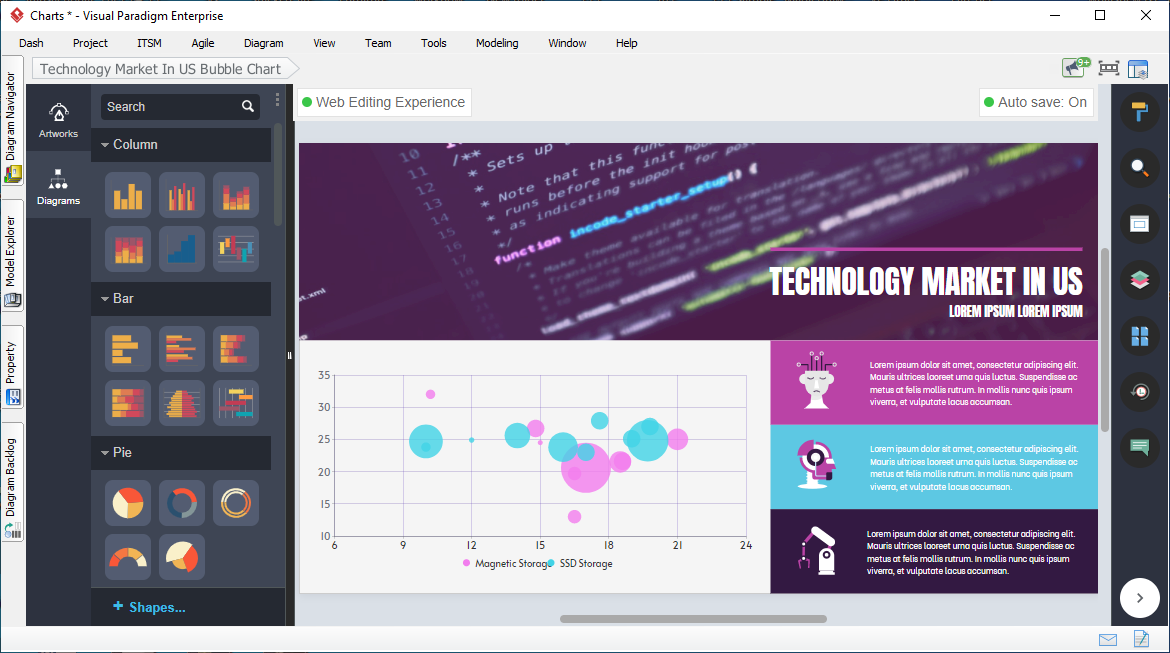Open the comments chat icon
Image resolution: width=1170 pixels, height=653 pixels.
click(1139, 448)
